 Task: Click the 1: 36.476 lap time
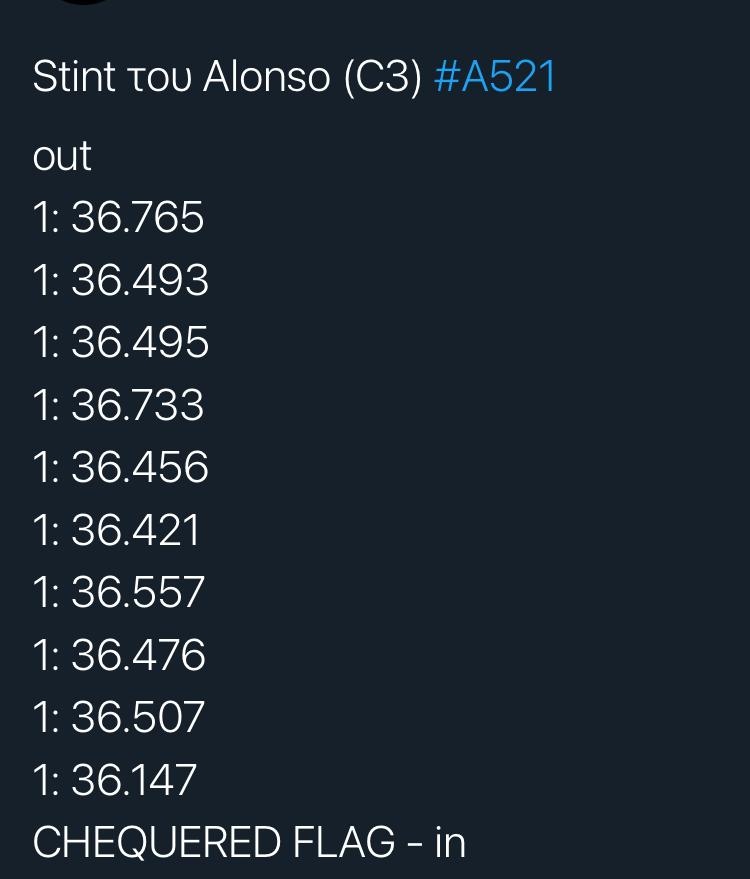[x=119, y=655]
